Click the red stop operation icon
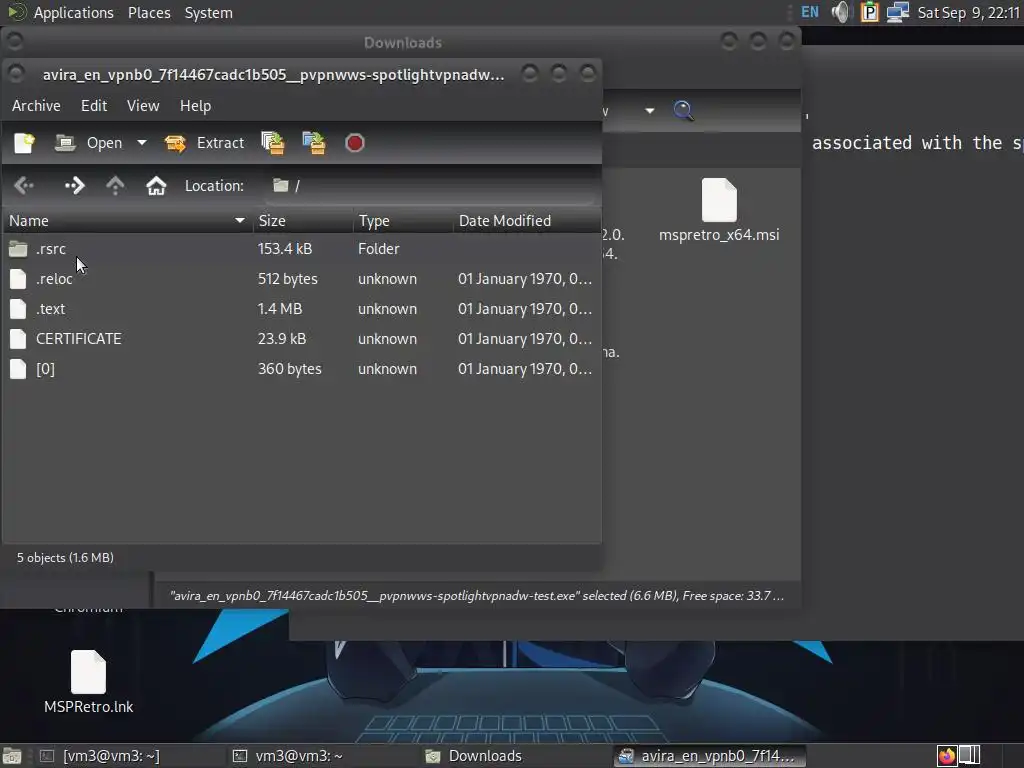Viewport: 1024px width, 768px height. click(x=355, y=143)
